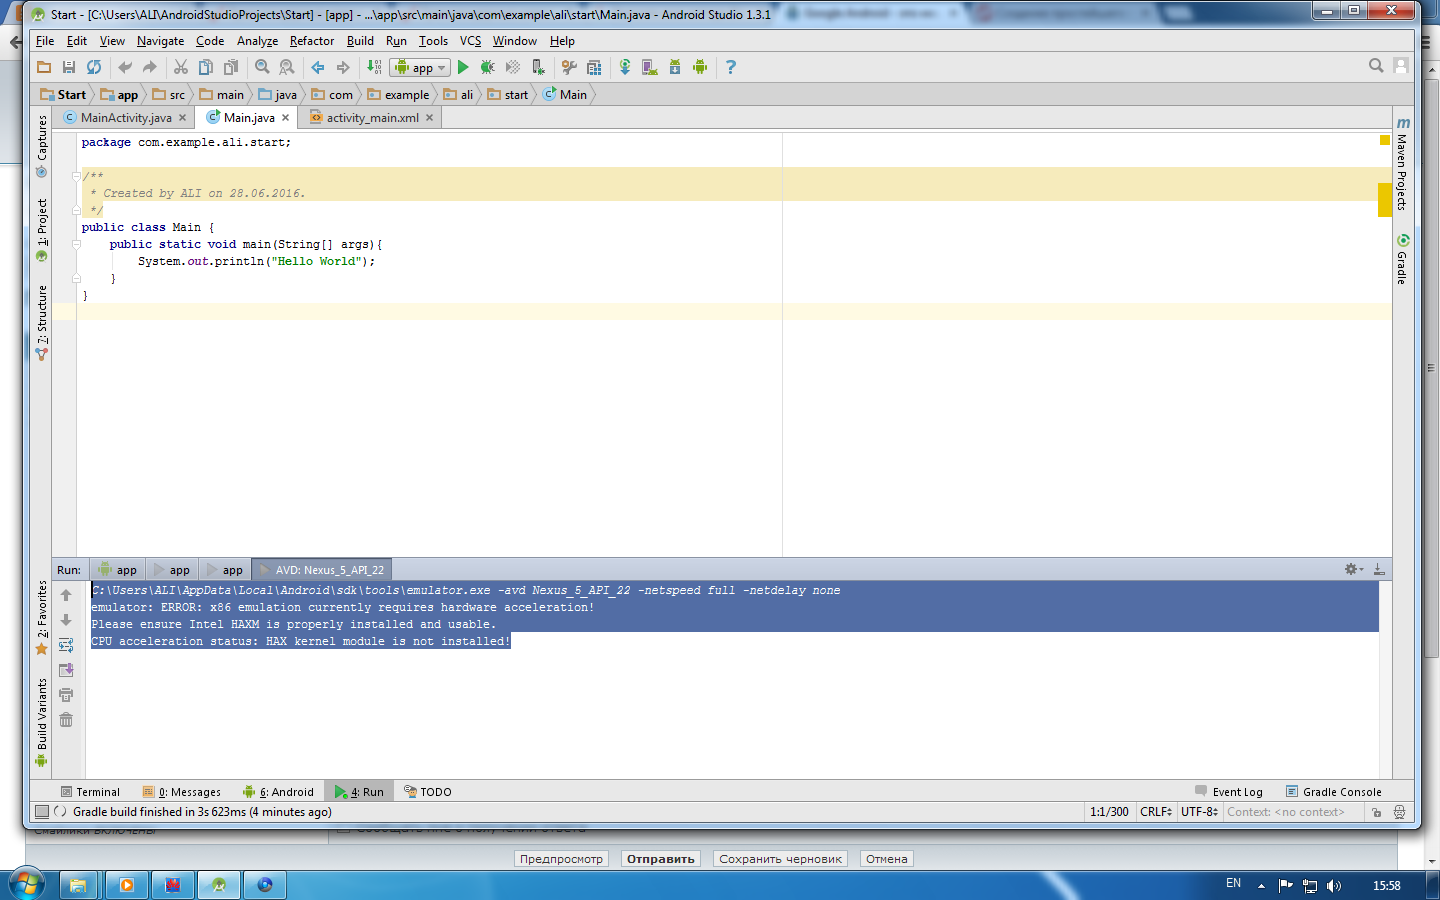
Task: Open the UTF-8 encoding dropdown
Action: click(1199, 812)
